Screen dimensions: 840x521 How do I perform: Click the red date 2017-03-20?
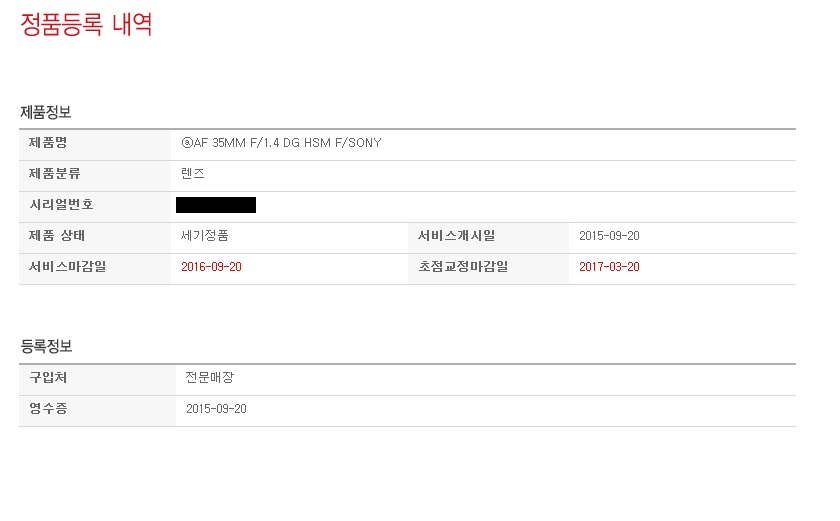tap(609, 267)
